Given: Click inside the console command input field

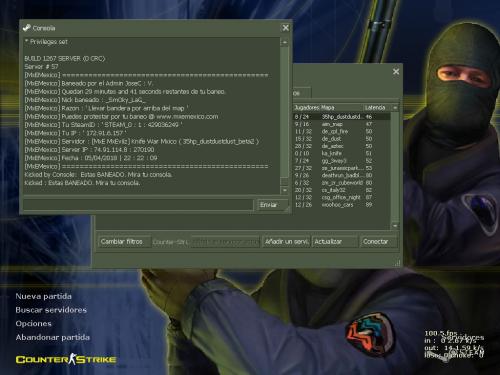Looking at the screenshot, I should click(138, 205).
